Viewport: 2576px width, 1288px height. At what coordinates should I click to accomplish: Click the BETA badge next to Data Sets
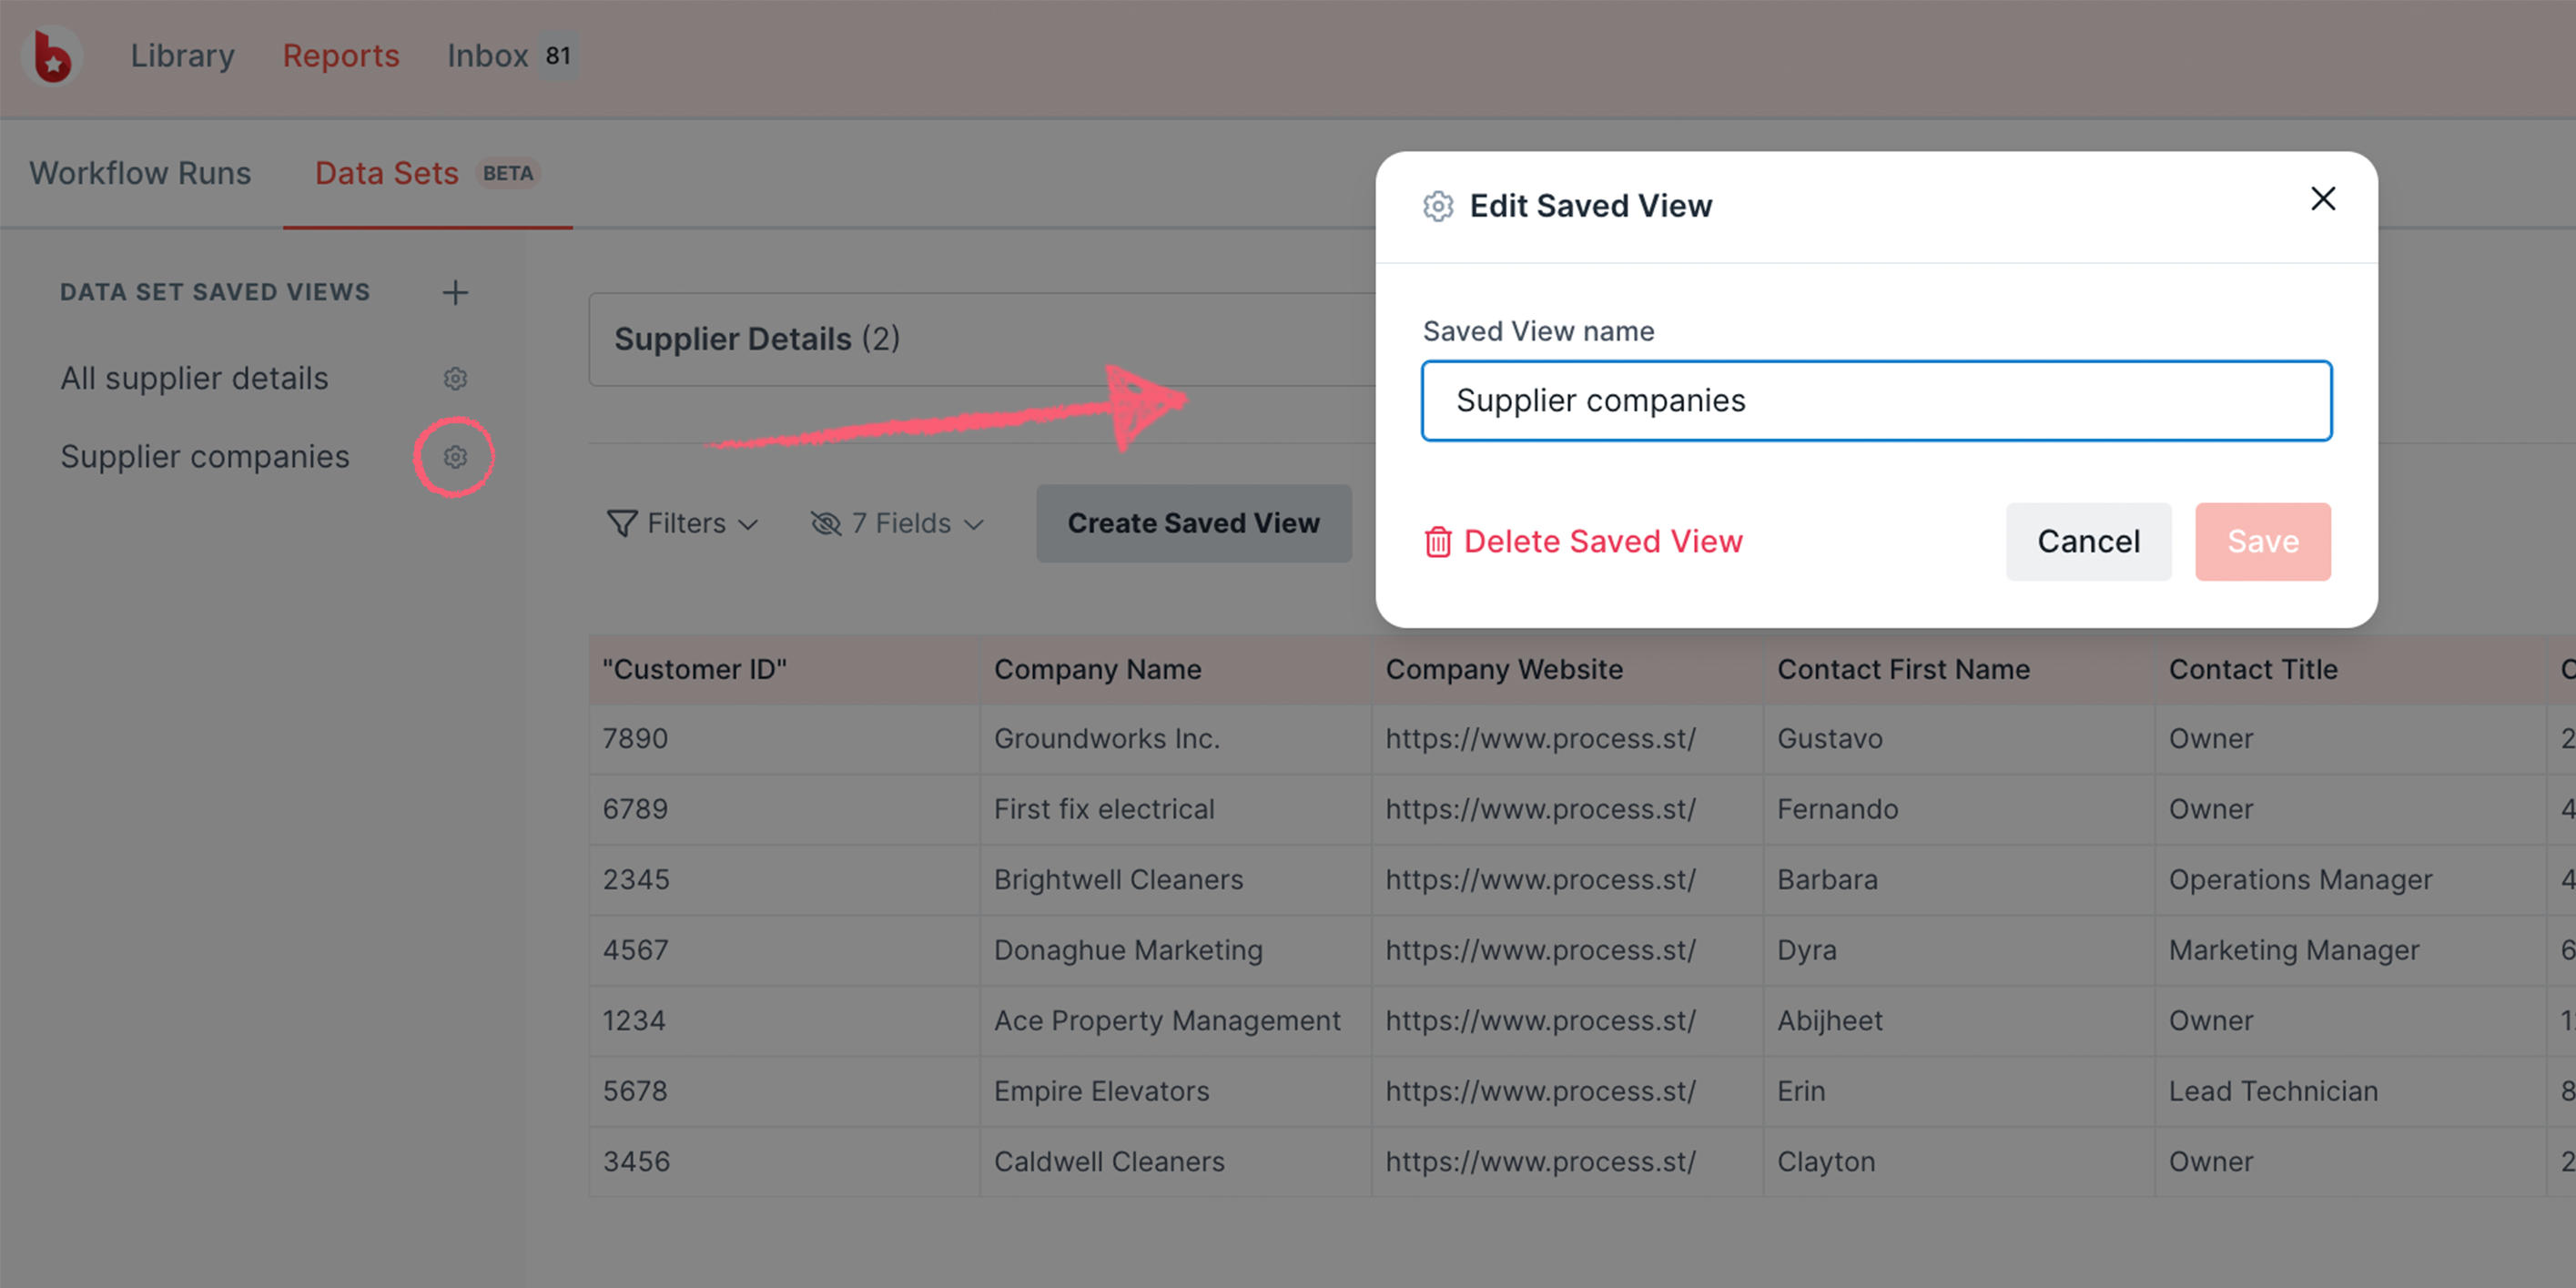coord(508,173)
